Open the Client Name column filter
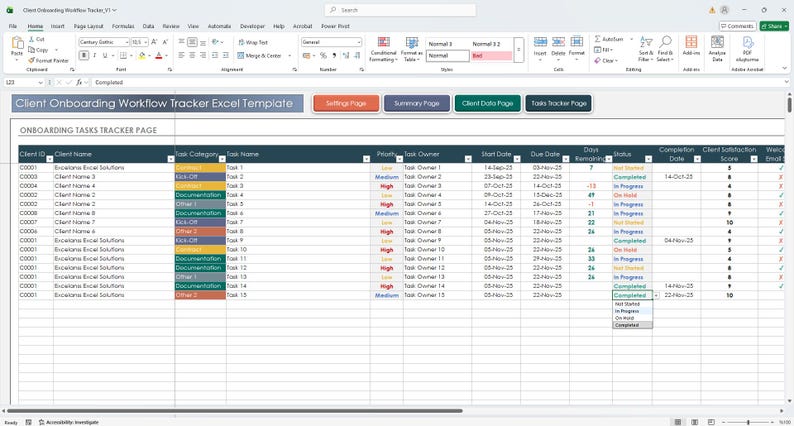 tap(171, 159)
